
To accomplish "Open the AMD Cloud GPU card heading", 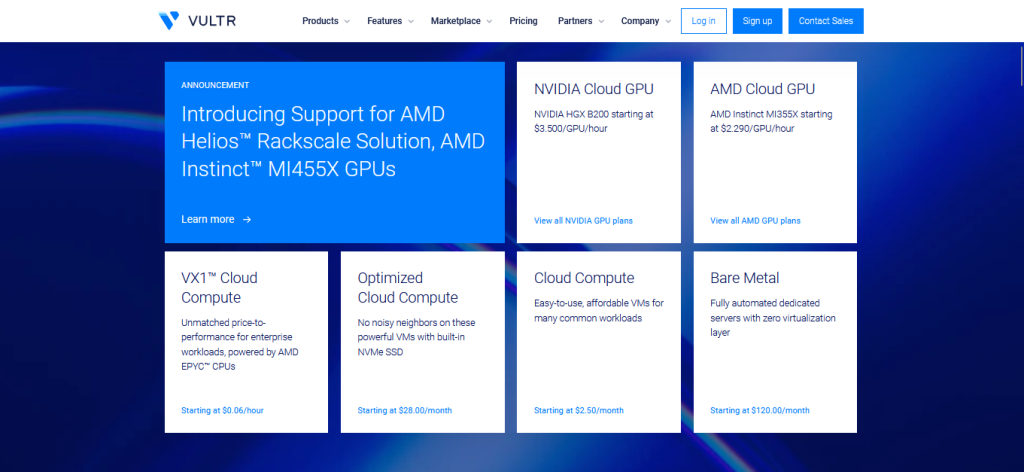I will coord(762,89).
